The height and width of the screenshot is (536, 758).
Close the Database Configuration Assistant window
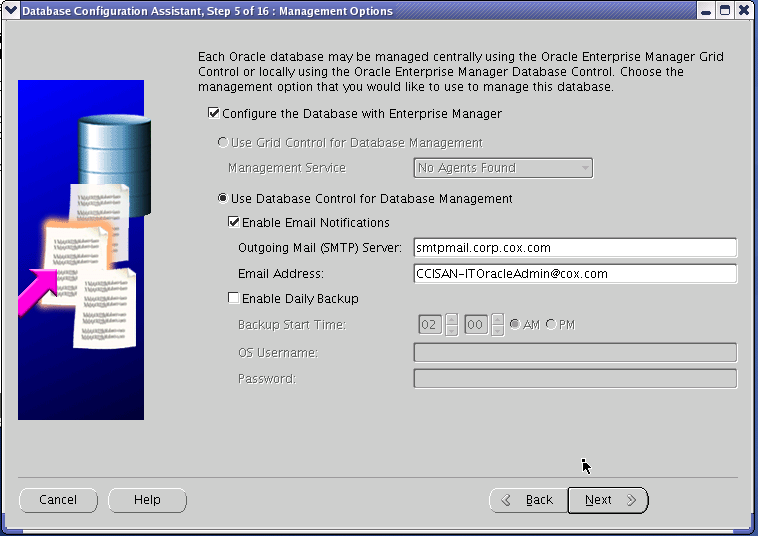[x=744, y=10]
